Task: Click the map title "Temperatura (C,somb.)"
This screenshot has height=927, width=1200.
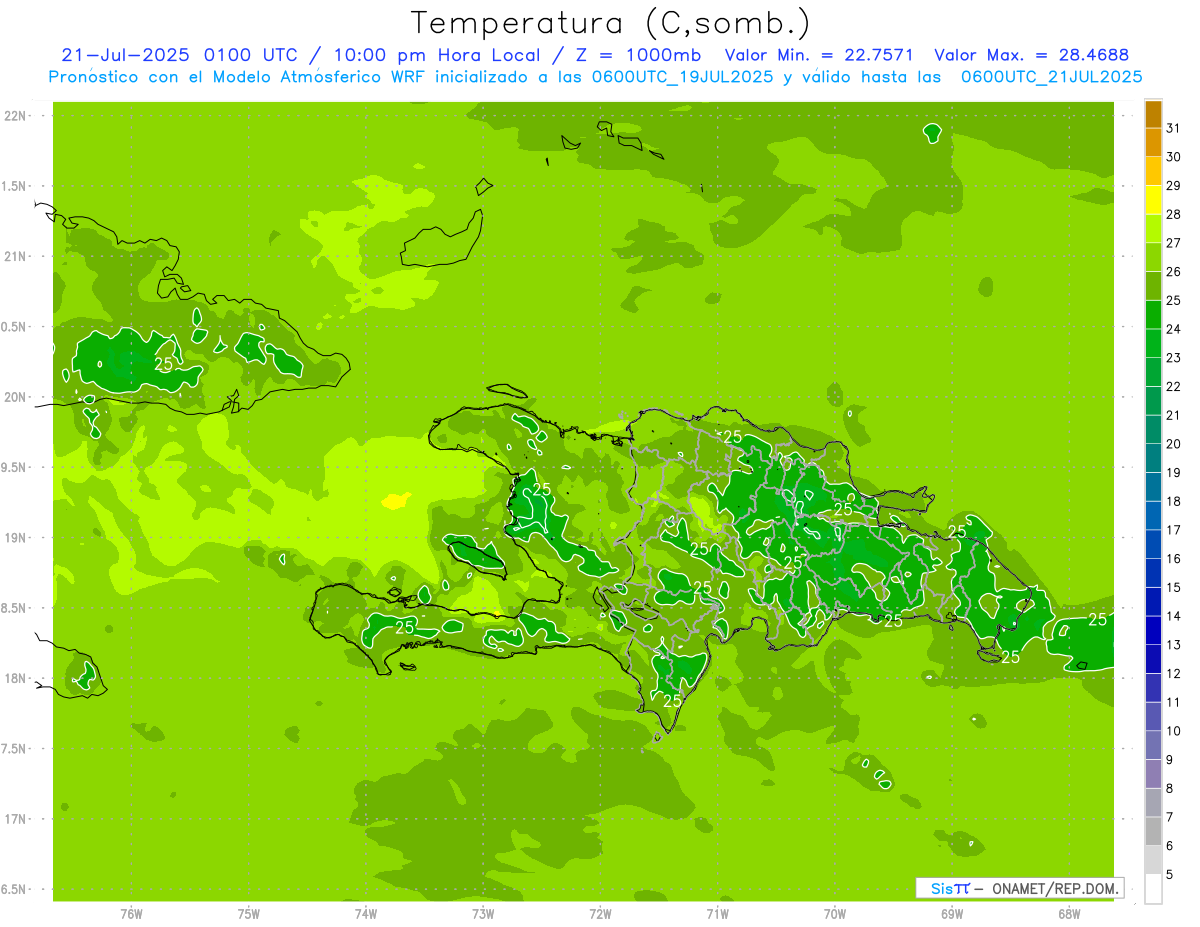Action: pyautogui.click(x=610, y=22)
